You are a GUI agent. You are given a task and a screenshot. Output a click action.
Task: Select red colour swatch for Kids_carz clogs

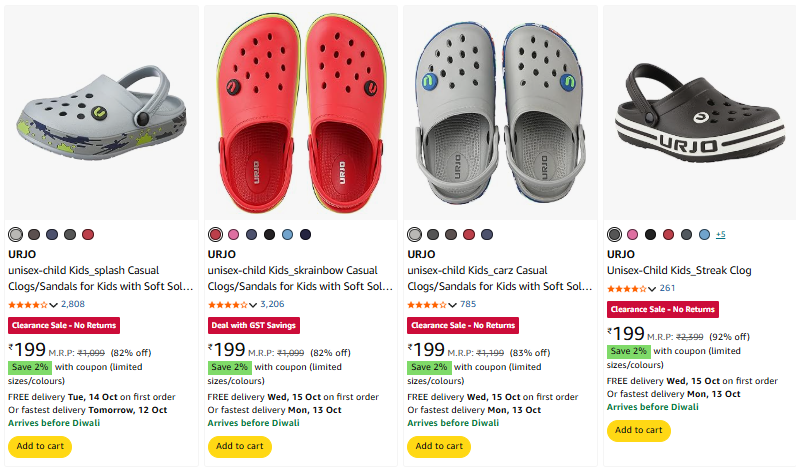(x=469, y=234)
